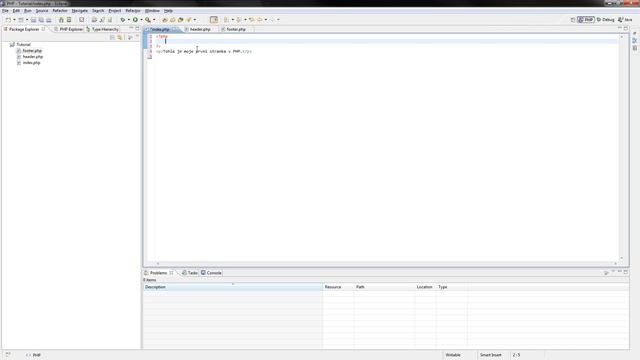Open the Source menu
This screenshot has width=640, height=360.
42,11
